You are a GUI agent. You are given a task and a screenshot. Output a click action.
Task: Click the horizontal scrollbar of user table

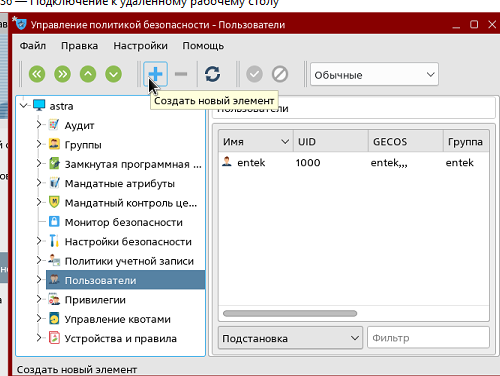pyautogui.click(x=290, y=313)
